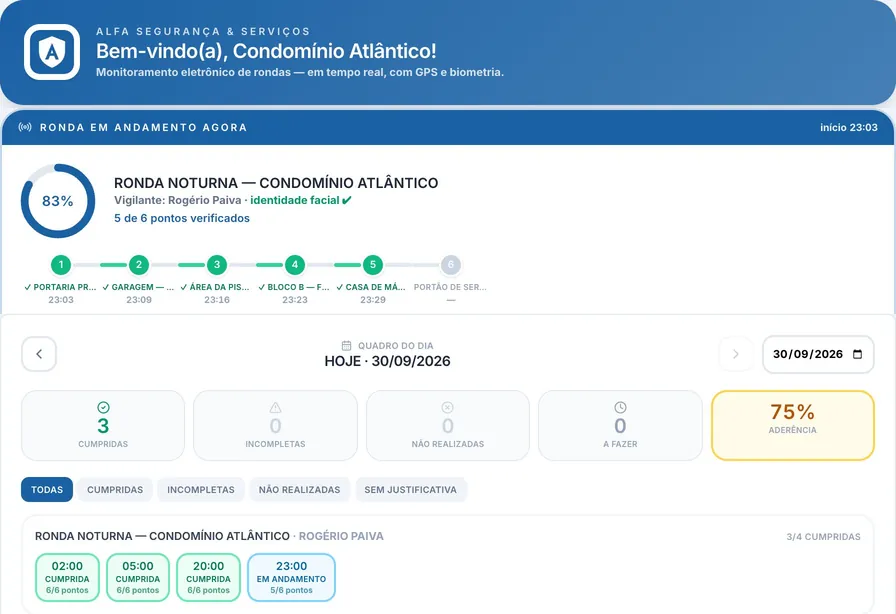Click the A Fazer clock icon
Viewport: 896px width, 614px height.
(620, 407)
